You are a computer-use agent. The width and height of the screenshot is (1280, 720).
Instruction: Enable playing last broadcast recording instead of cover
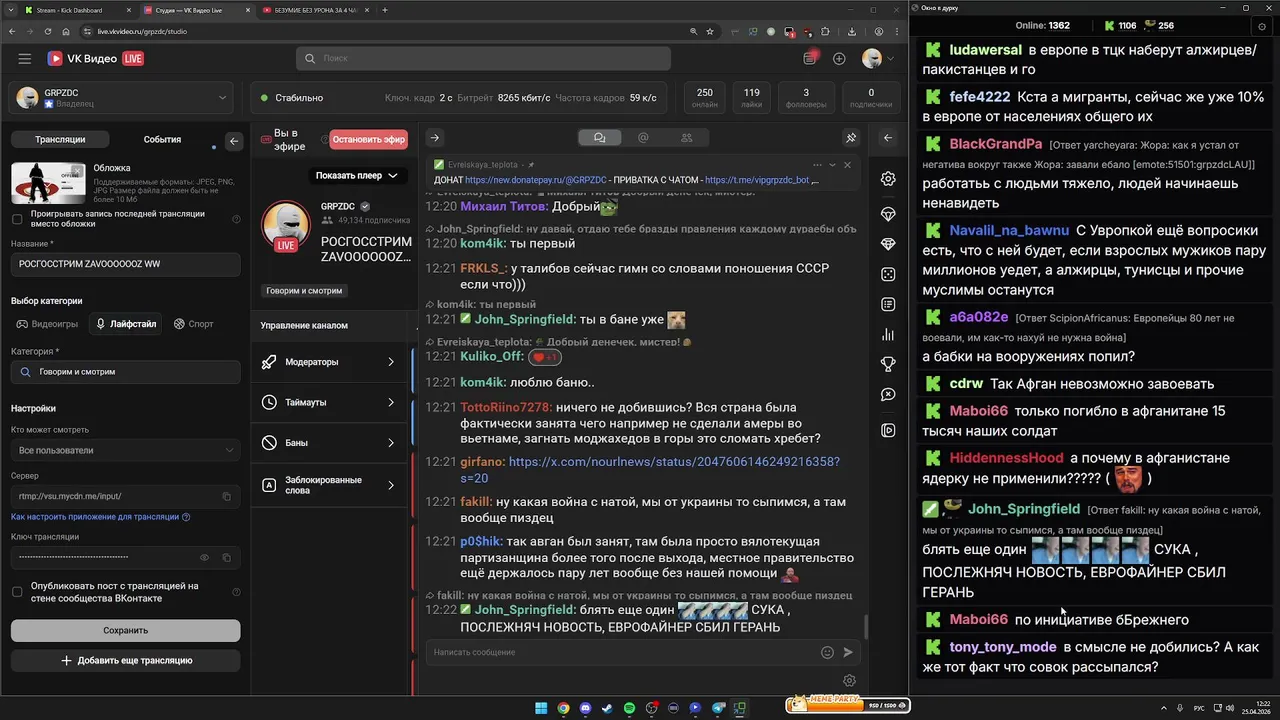coord(17,219)
